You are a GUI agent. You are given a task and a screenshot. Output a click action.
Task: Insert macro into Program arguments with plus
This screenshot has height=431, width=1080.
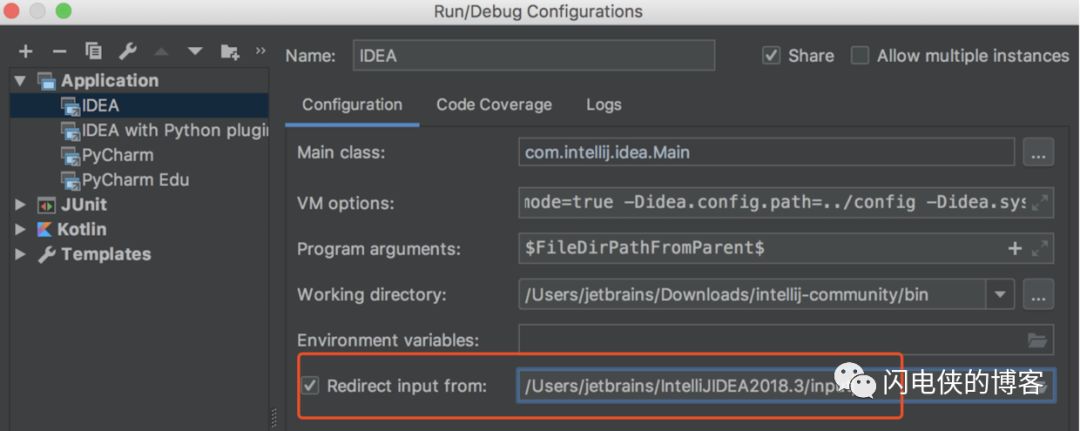tap(1015, 249)
